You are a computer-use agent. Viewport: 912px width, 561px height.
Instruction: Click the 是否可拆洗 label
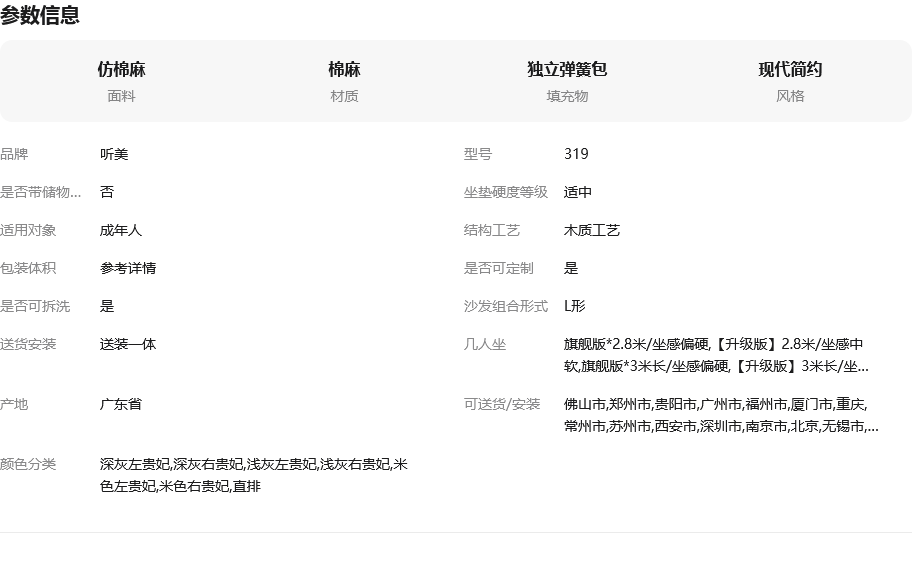(35, 306)
